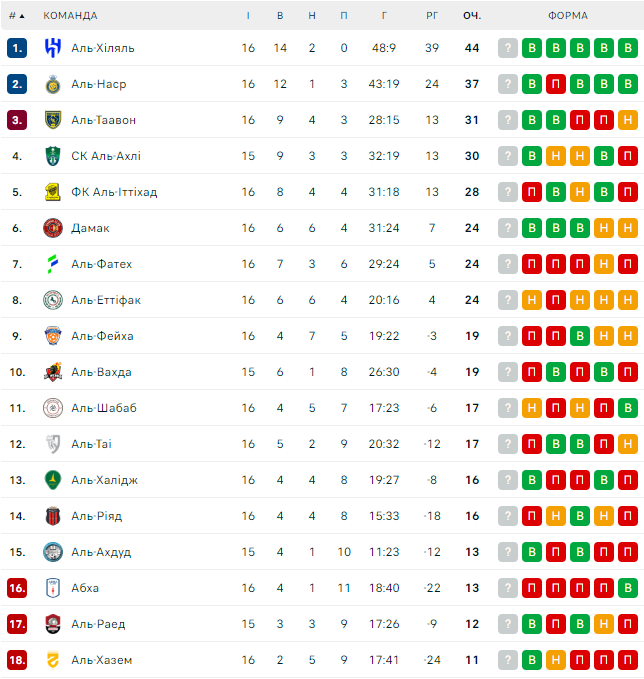644x679 pixels.
Task: Click Al-Shabab's last green В form badge
Action: [x=628, y=408]
